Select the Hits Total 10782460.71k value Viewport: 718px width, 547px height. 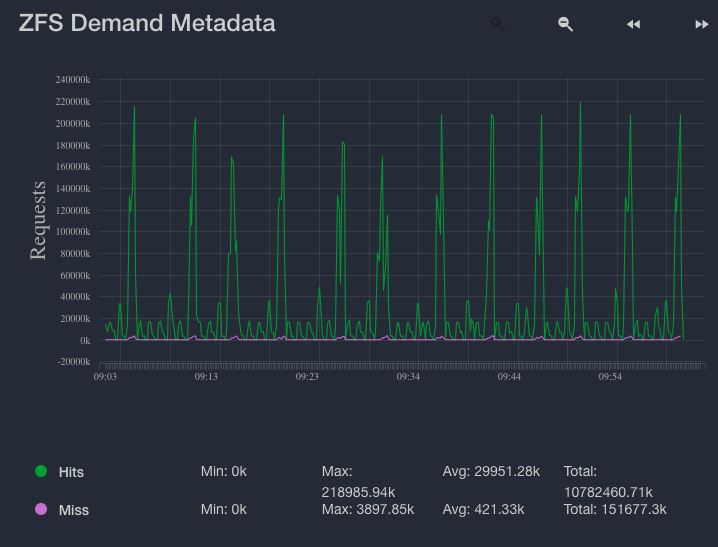click(608, 482)
